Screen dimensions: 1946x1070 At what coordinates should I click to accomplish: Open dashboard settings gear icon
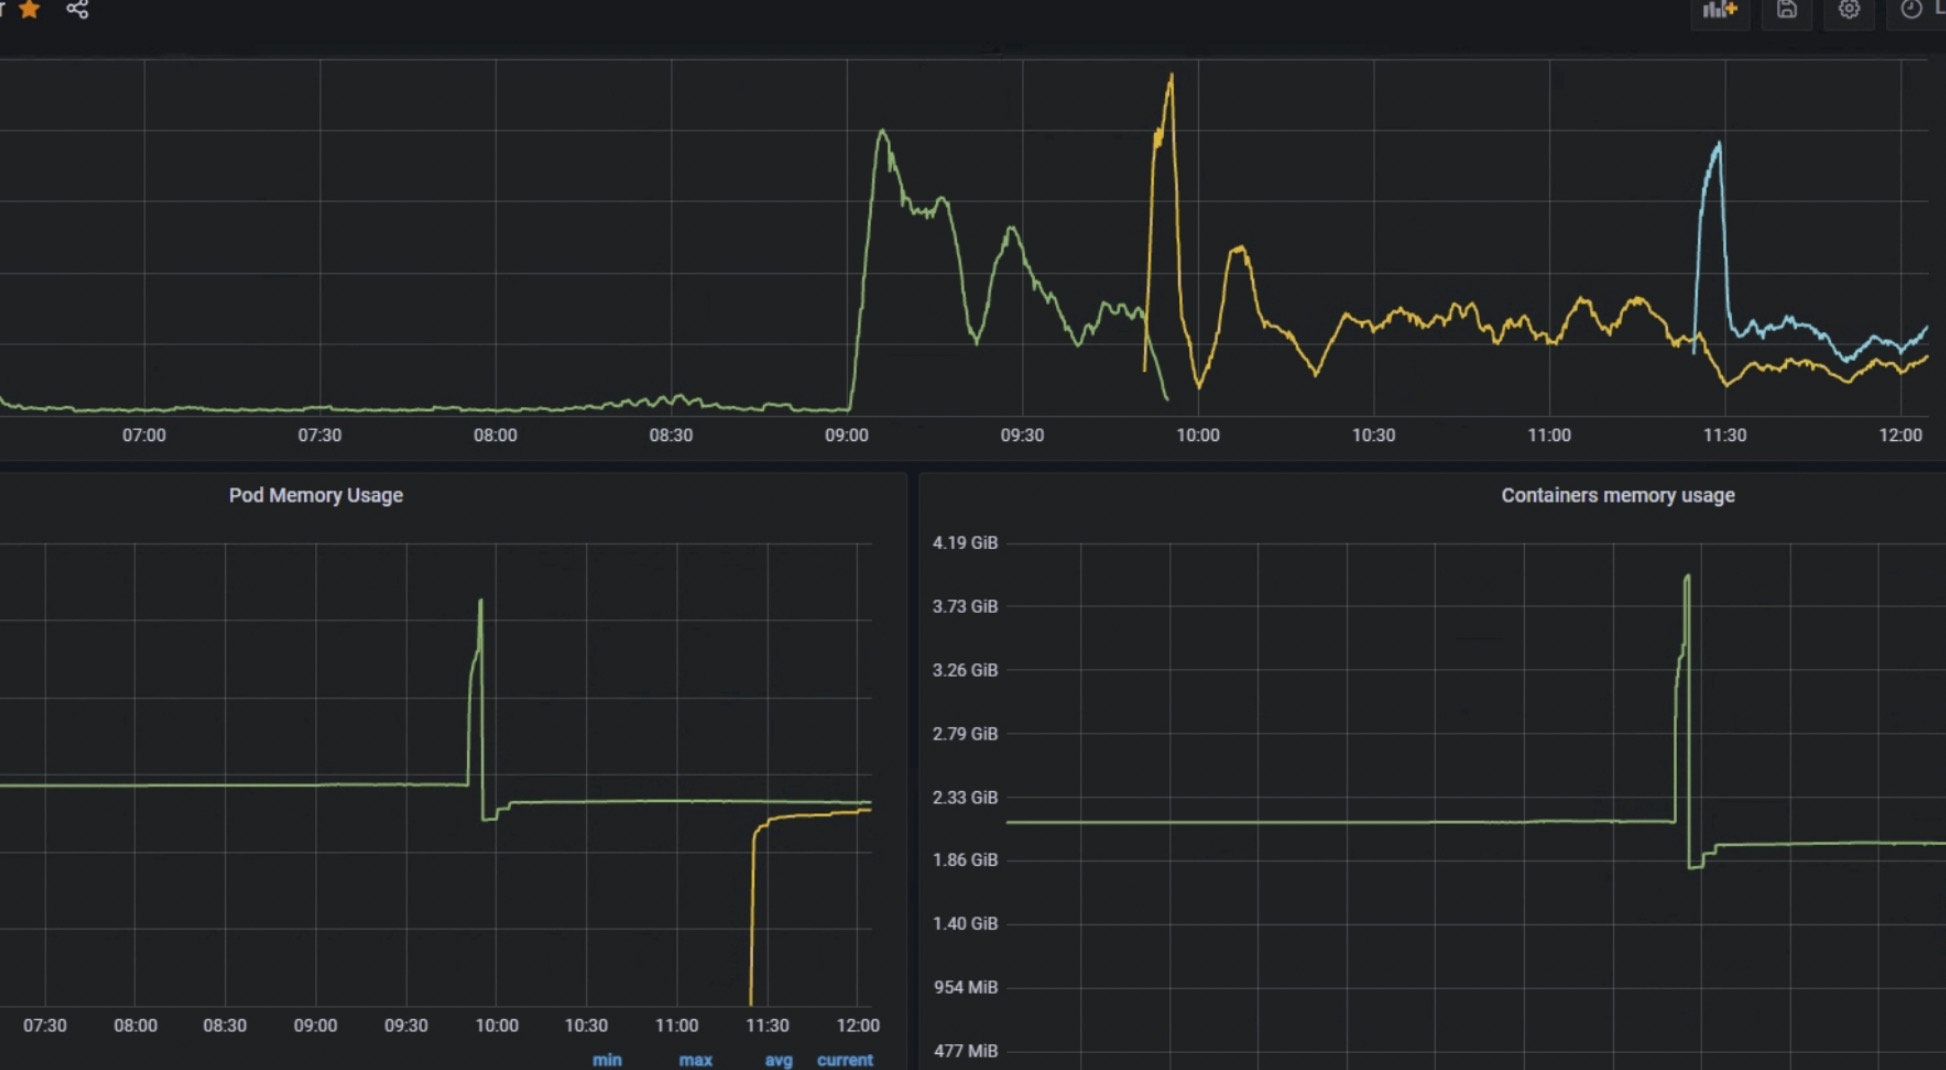pyautogui.click(x=1849, y=10)
